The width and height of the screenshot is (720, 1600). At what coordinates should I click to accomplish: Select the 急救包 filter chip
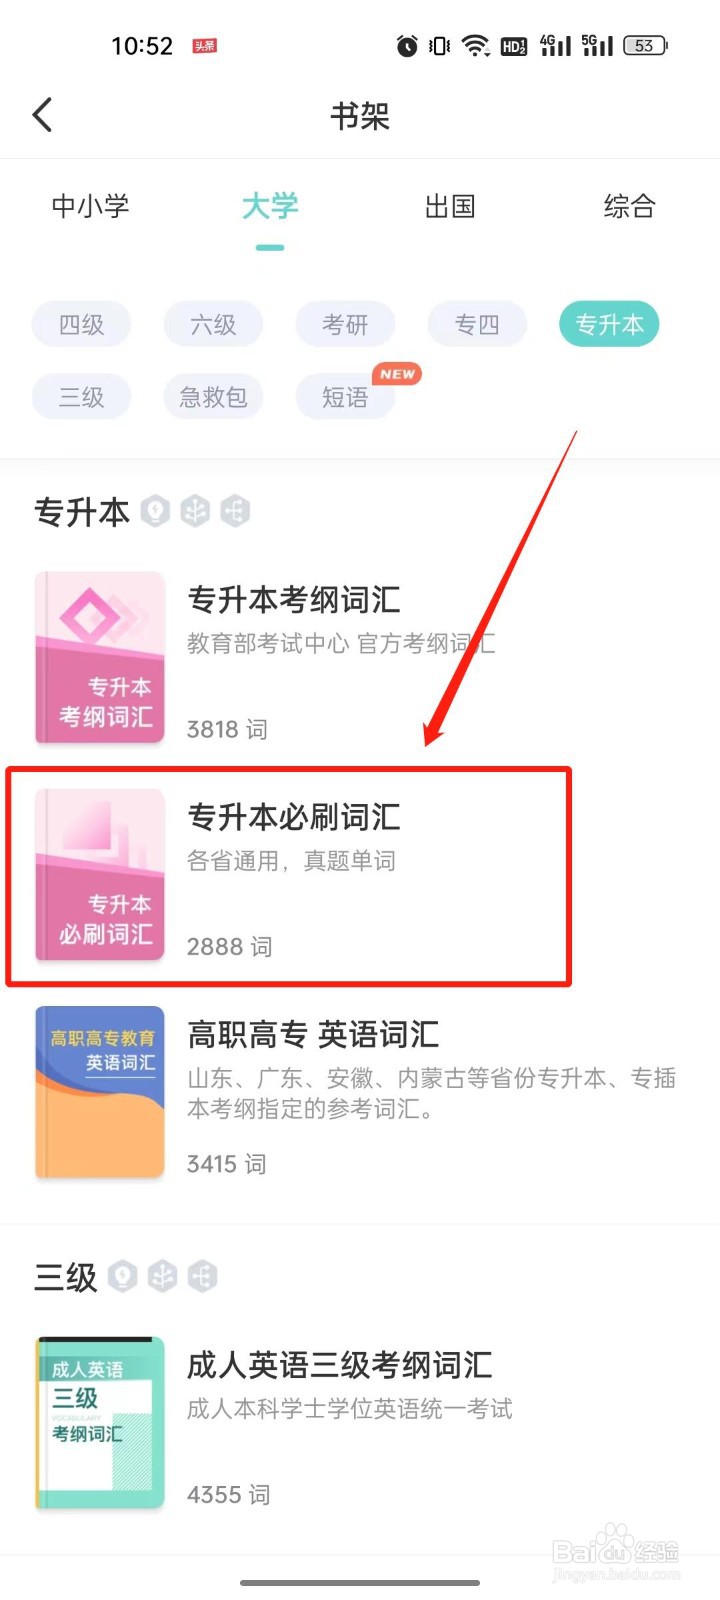[214, 397]
